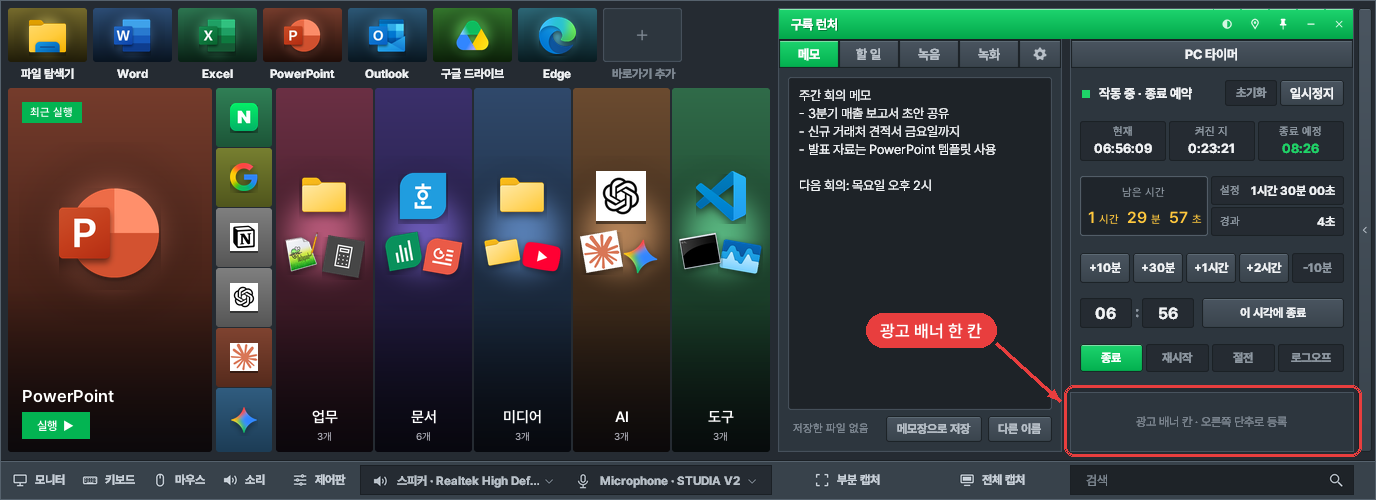The height and width of the screenshot is (500, 1376).
Task: Click the 남은 시간 countdown box
Action: coord(1144,208)
